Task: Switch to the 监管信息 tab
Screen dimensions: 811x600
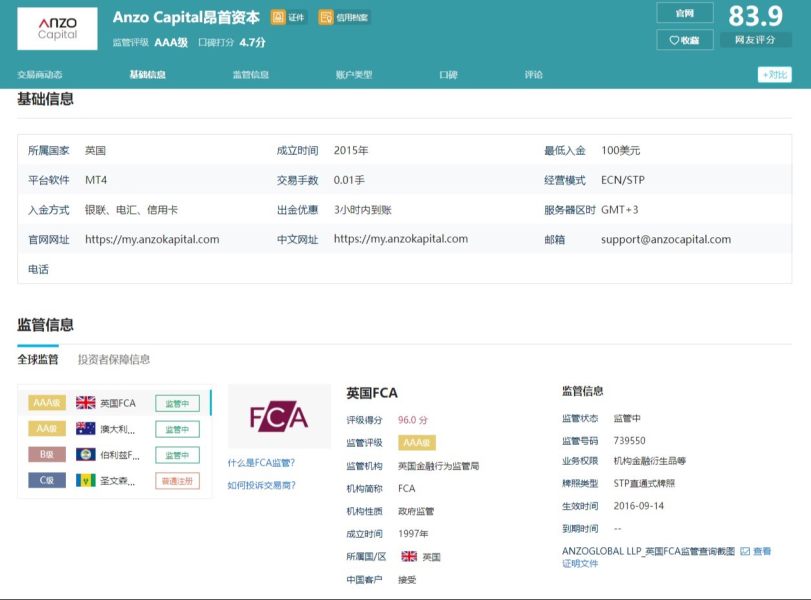Action: click(x=251, y=74)
